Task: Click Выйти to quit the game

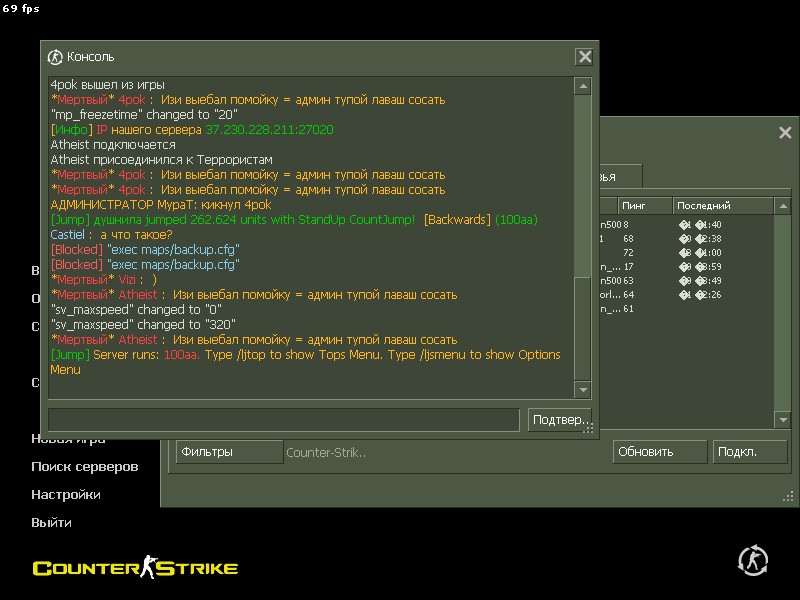Action: pos(52,522)
